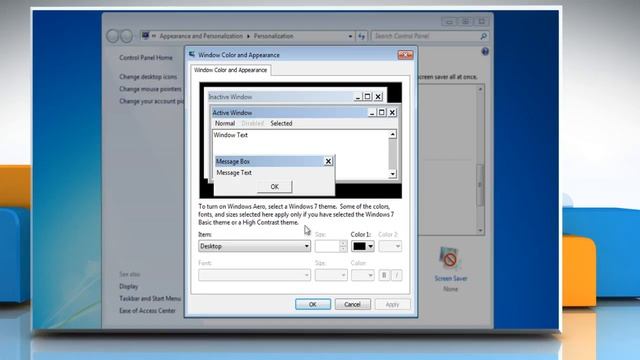Click OK in the Window Color dialog

click(x=313, y=304)
